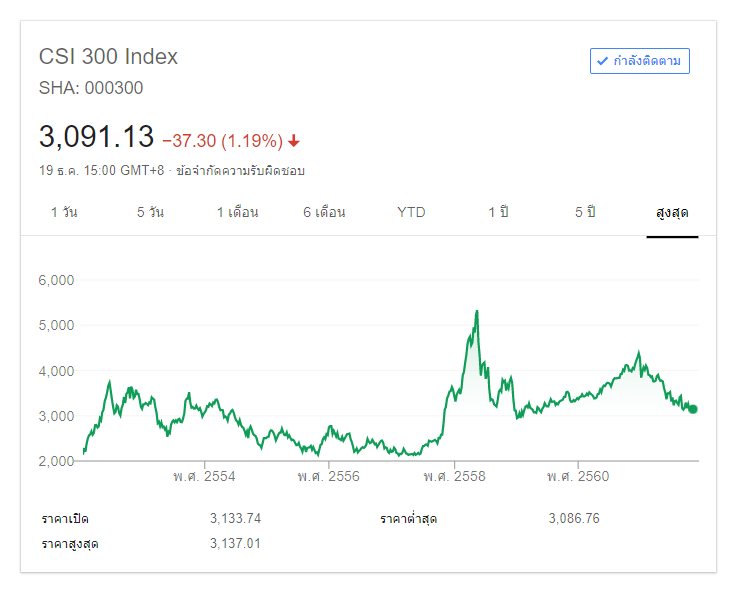Select the YTD tab

(411, 212)
